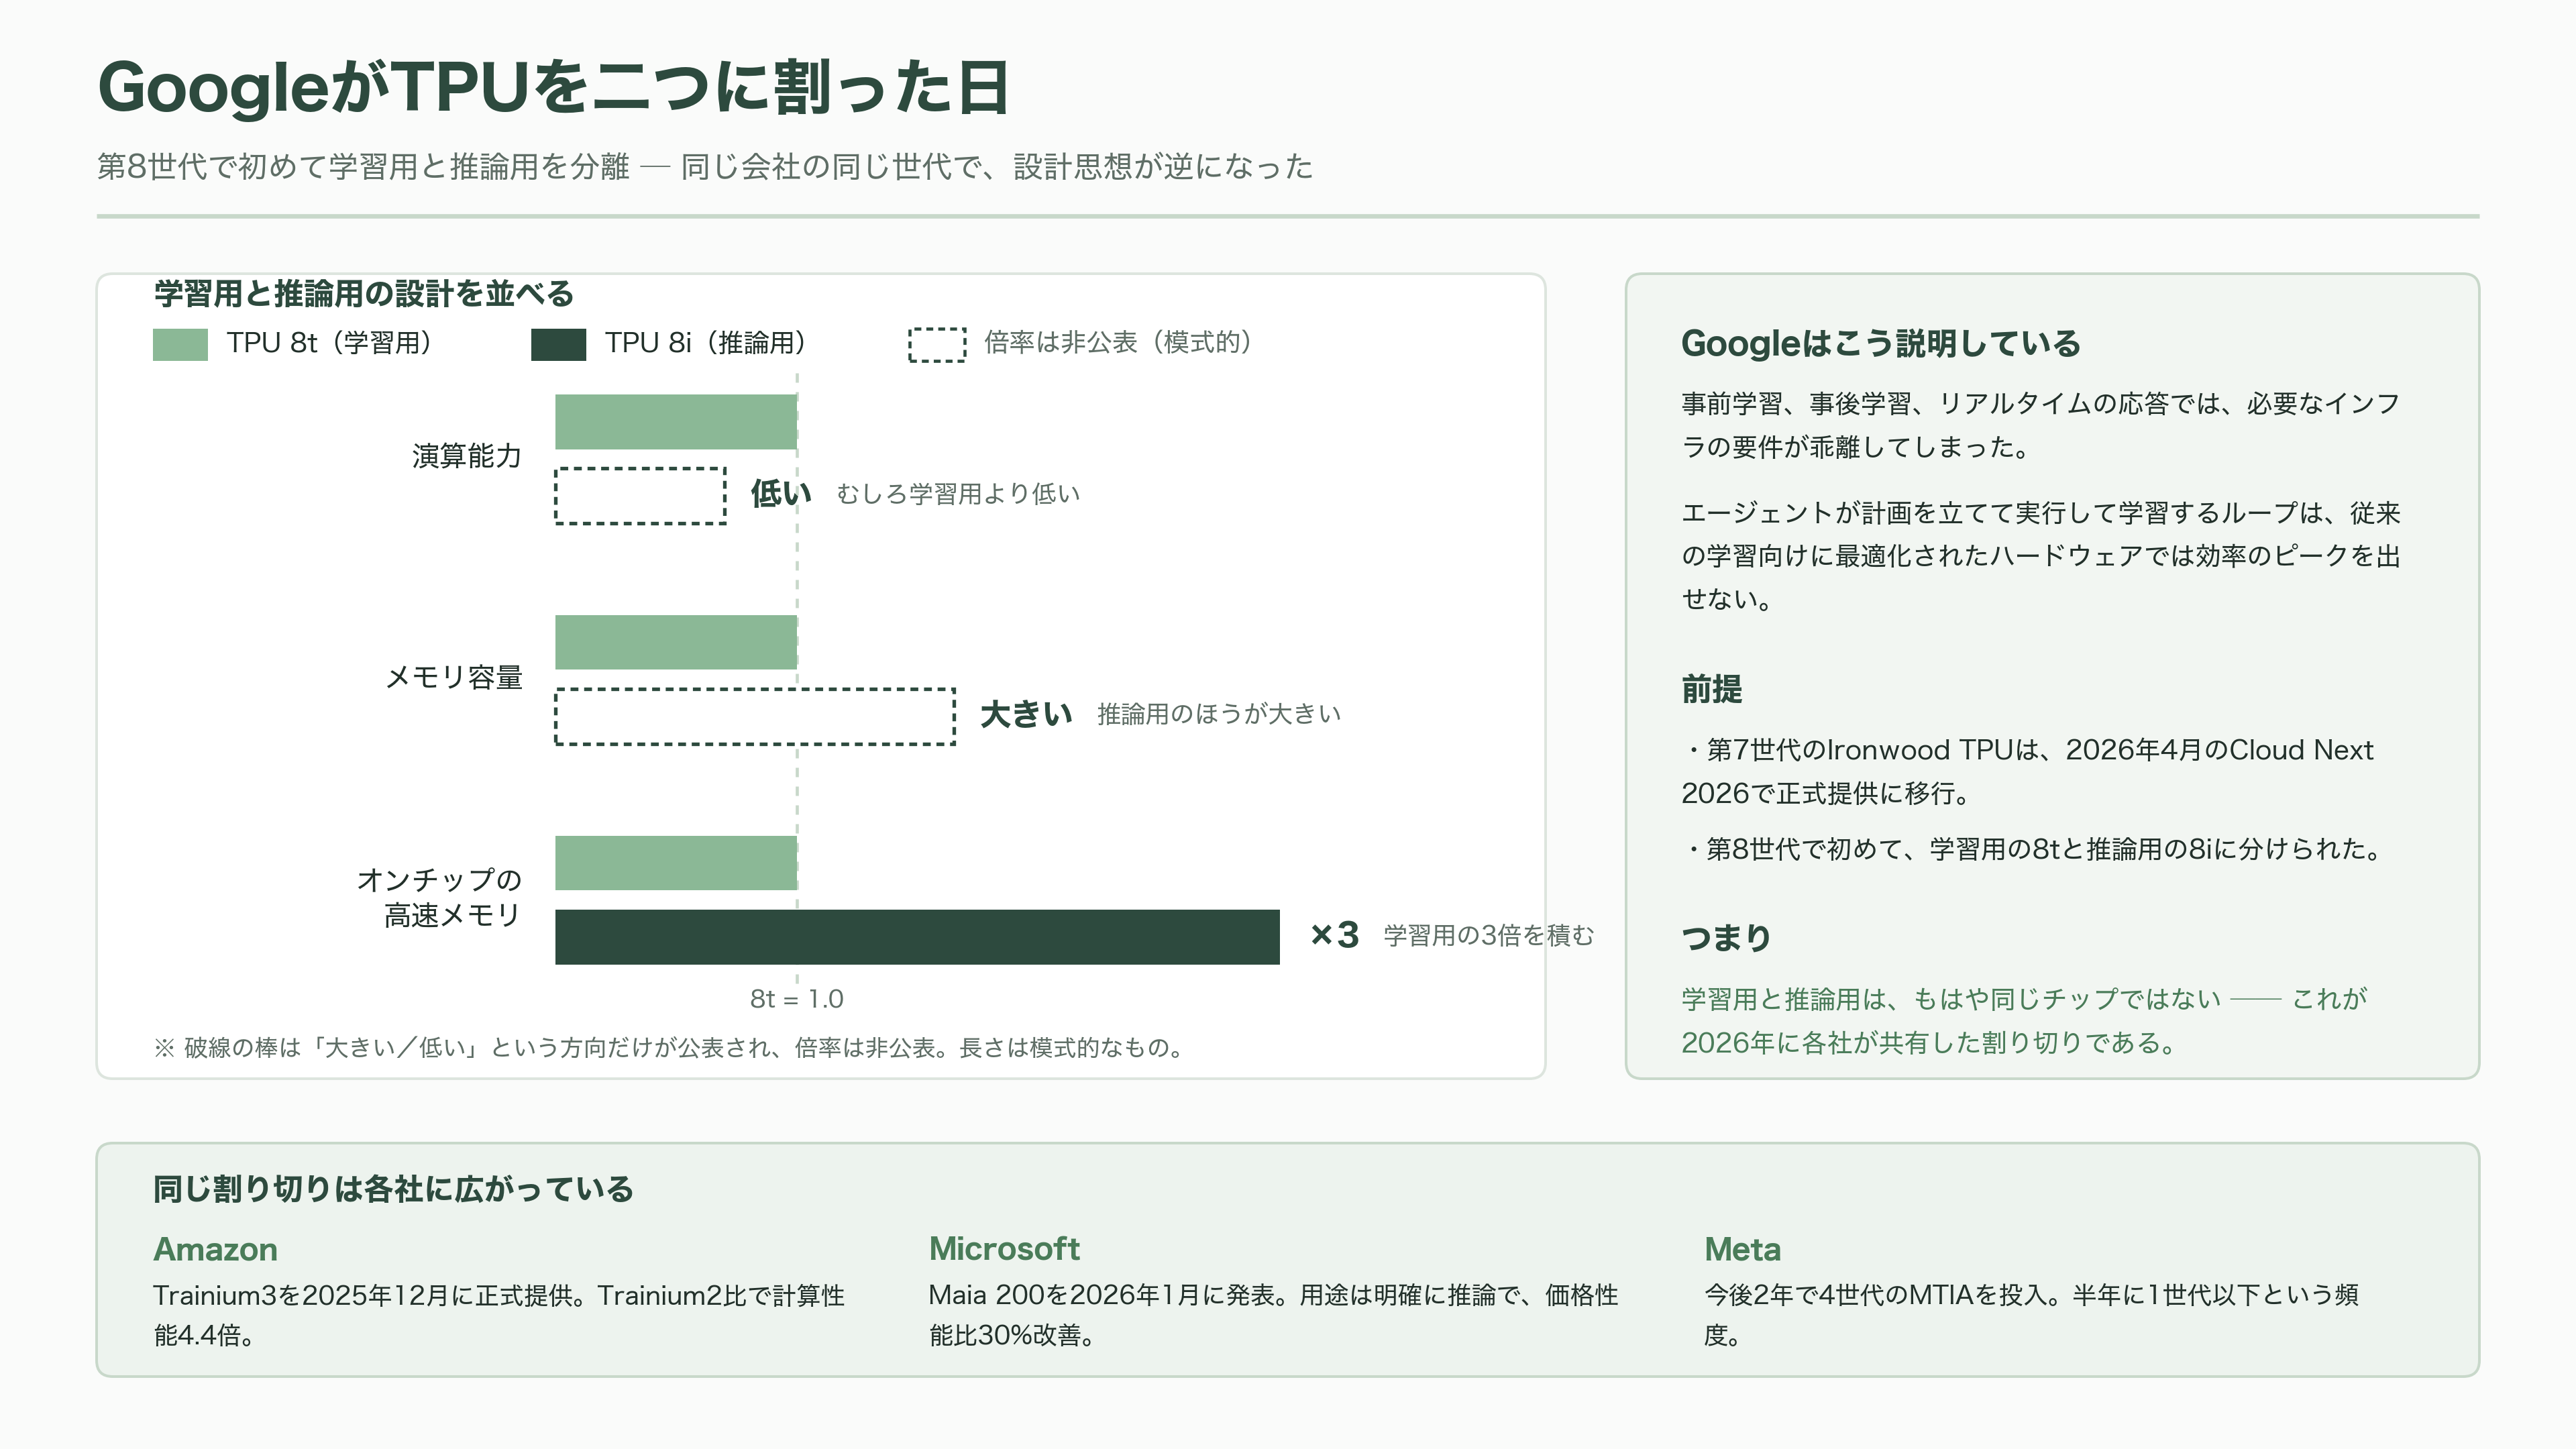Click the paragraph starting '事前学習、事後学習'

pos(2041,425)
